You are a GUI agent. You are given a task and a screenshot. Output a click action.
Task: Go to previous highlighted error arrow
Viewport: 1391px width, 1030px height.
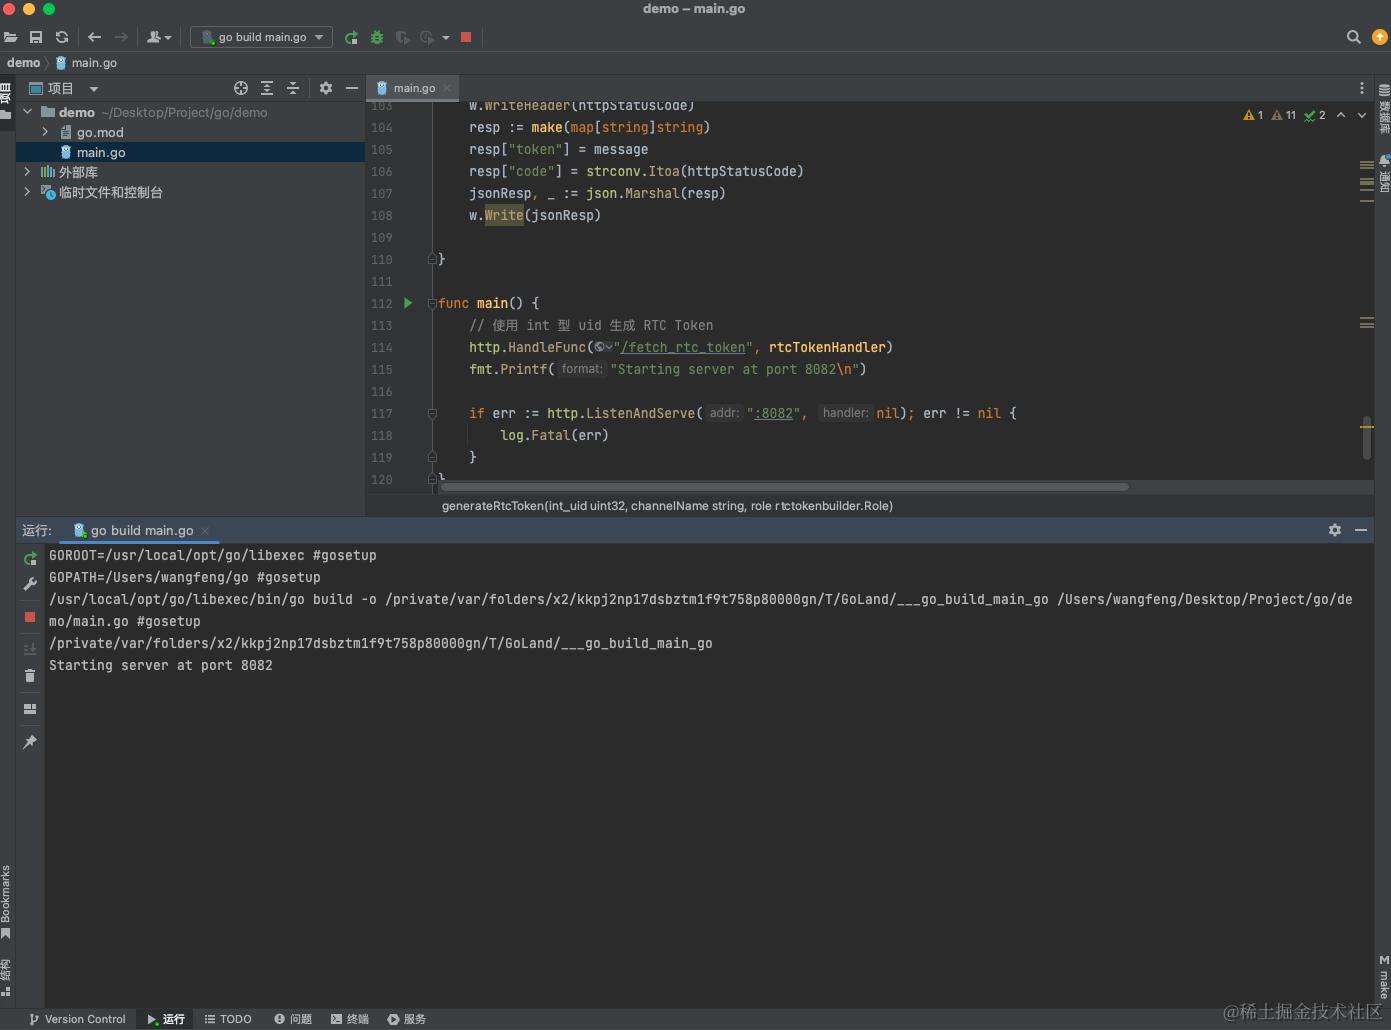pyautogui.click(x=1341, y=115)
